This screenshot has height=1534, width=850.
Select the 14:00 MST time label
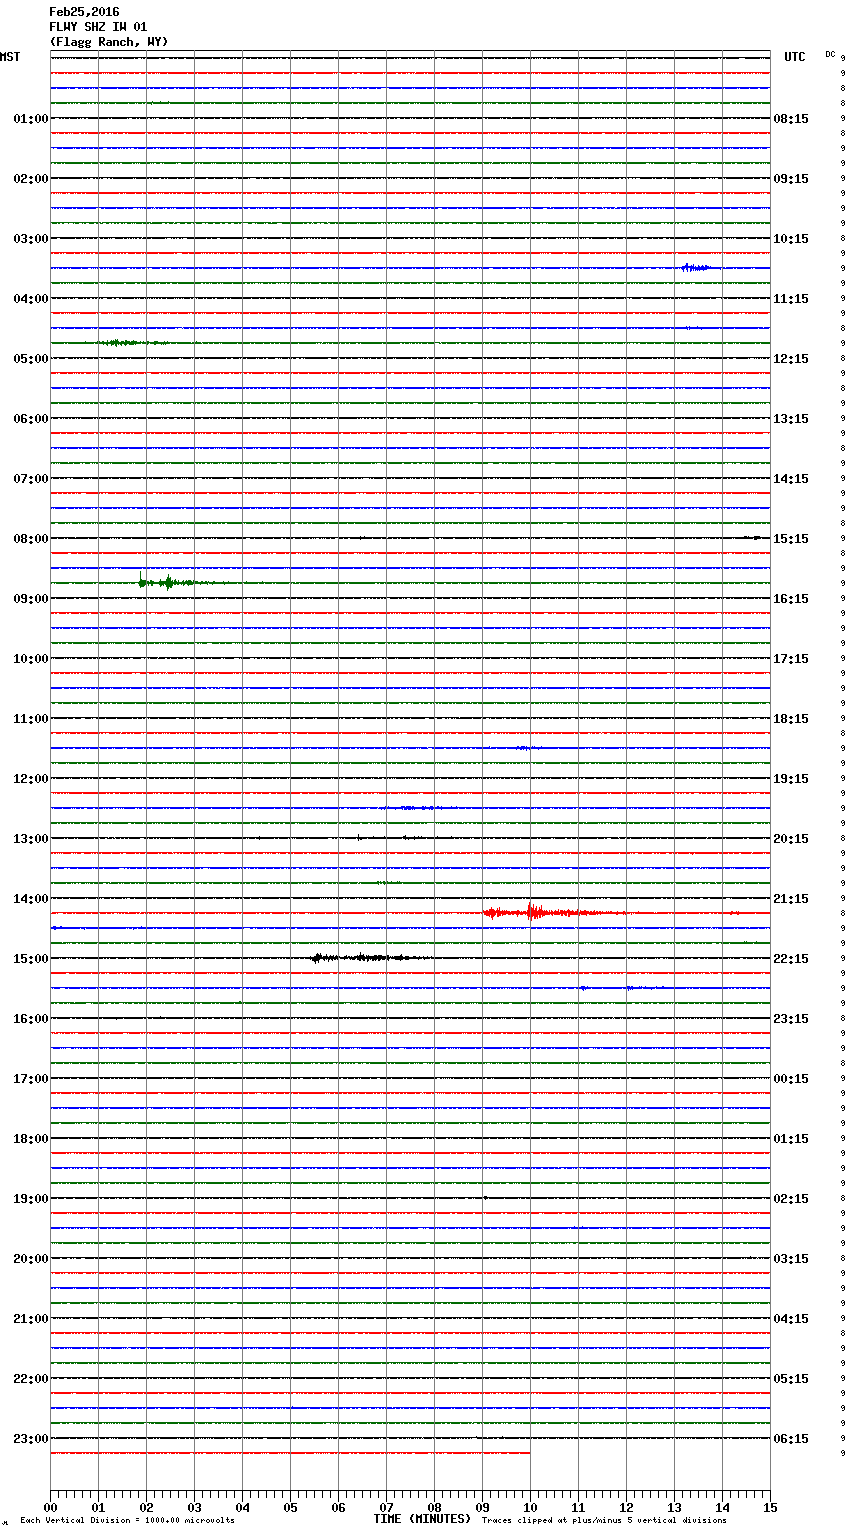pos(31,899)
